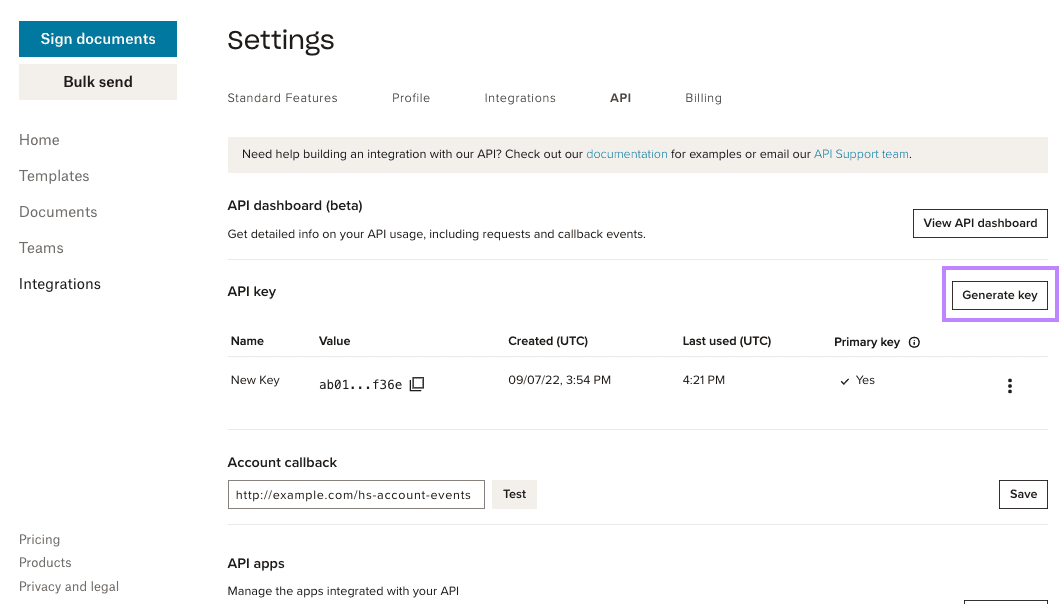Click the account callback URL field

[x=355, y=494]
